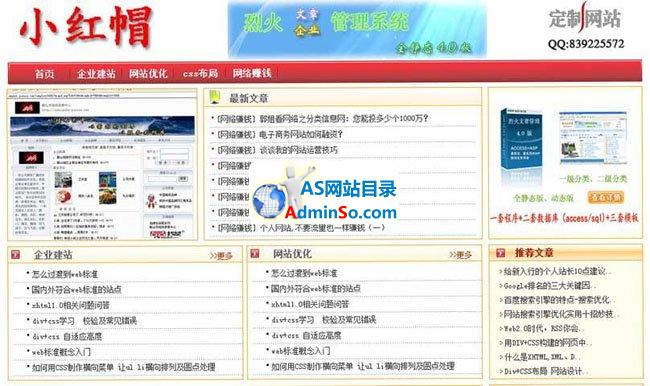
Task: Open 怎么过渡到web标准 in 网站优化 list
Action: tap(304, 273)
